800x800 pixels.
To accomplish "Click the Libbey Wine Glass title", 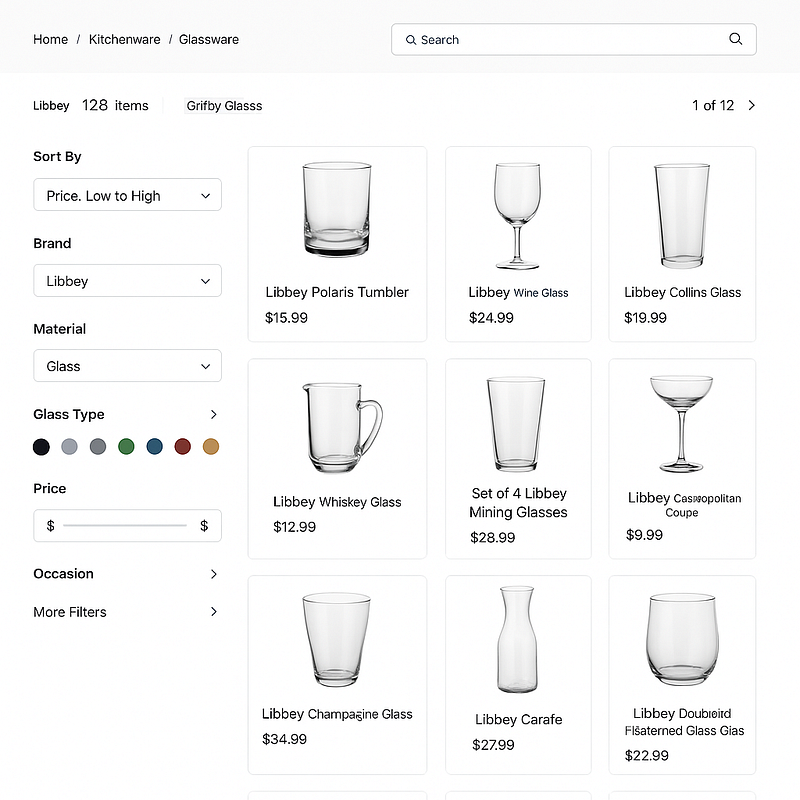I will click(518, 292).
